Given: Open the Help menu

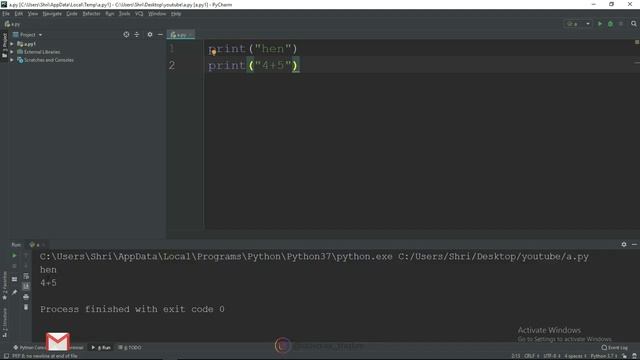Looking at the screenshot, I should point(176,14).
